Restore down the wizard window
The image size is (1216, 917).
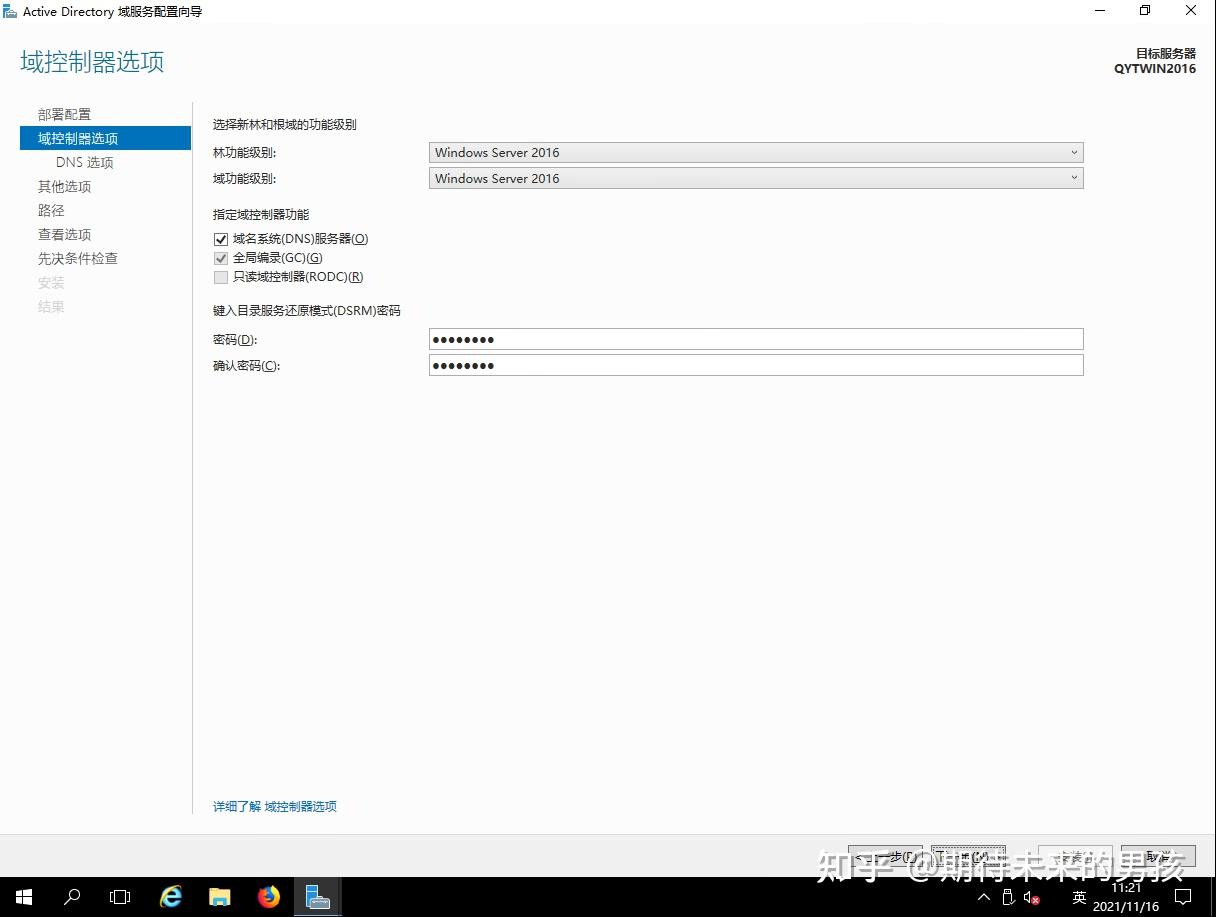click(x=1145, y=11)
